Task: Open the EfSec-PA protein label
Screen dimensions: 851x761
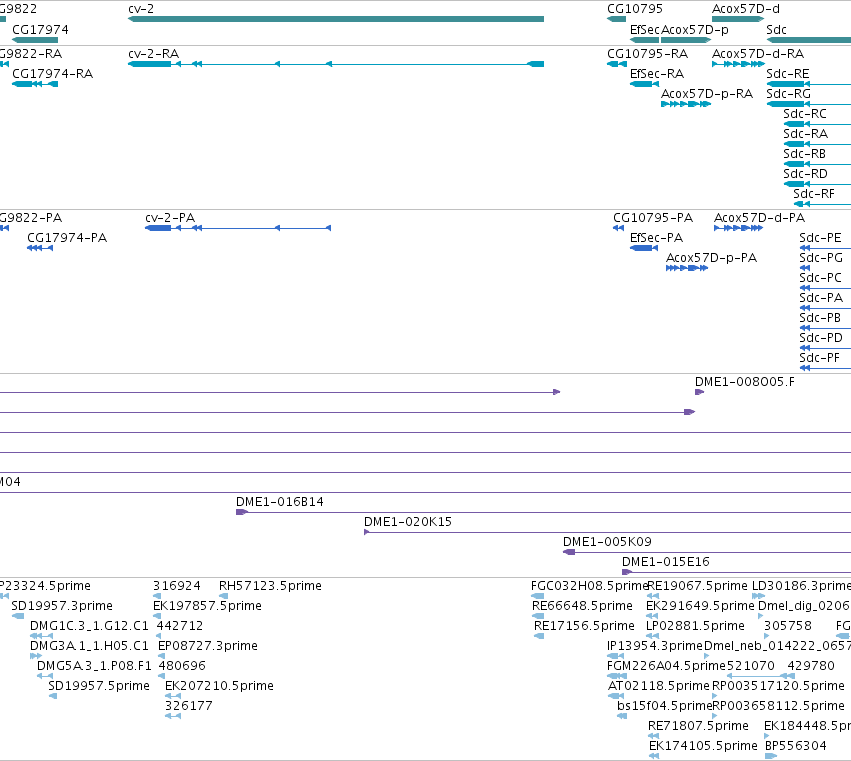Action: 656,238
